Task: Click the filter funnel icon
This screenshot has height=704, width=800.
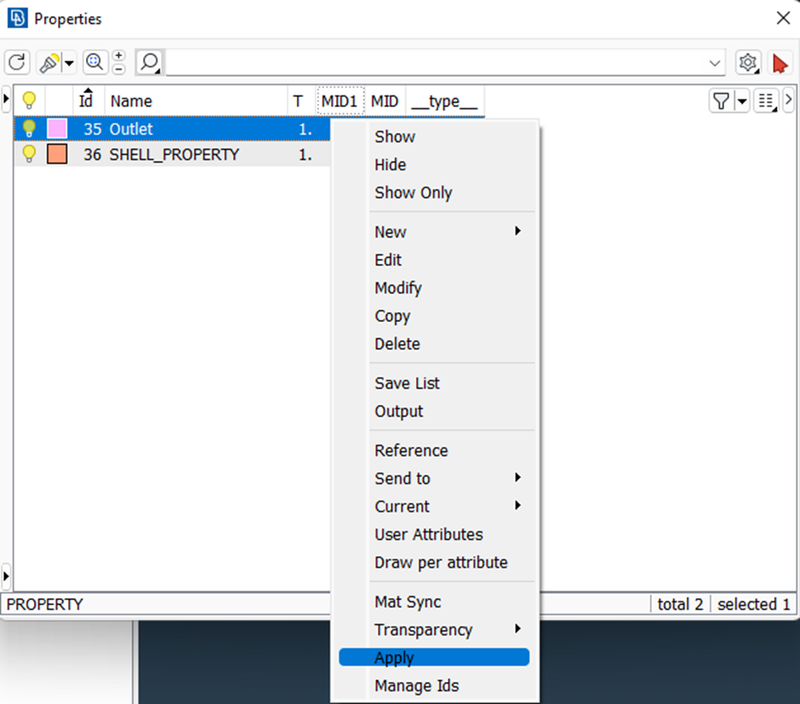Action: click(721, 101)
